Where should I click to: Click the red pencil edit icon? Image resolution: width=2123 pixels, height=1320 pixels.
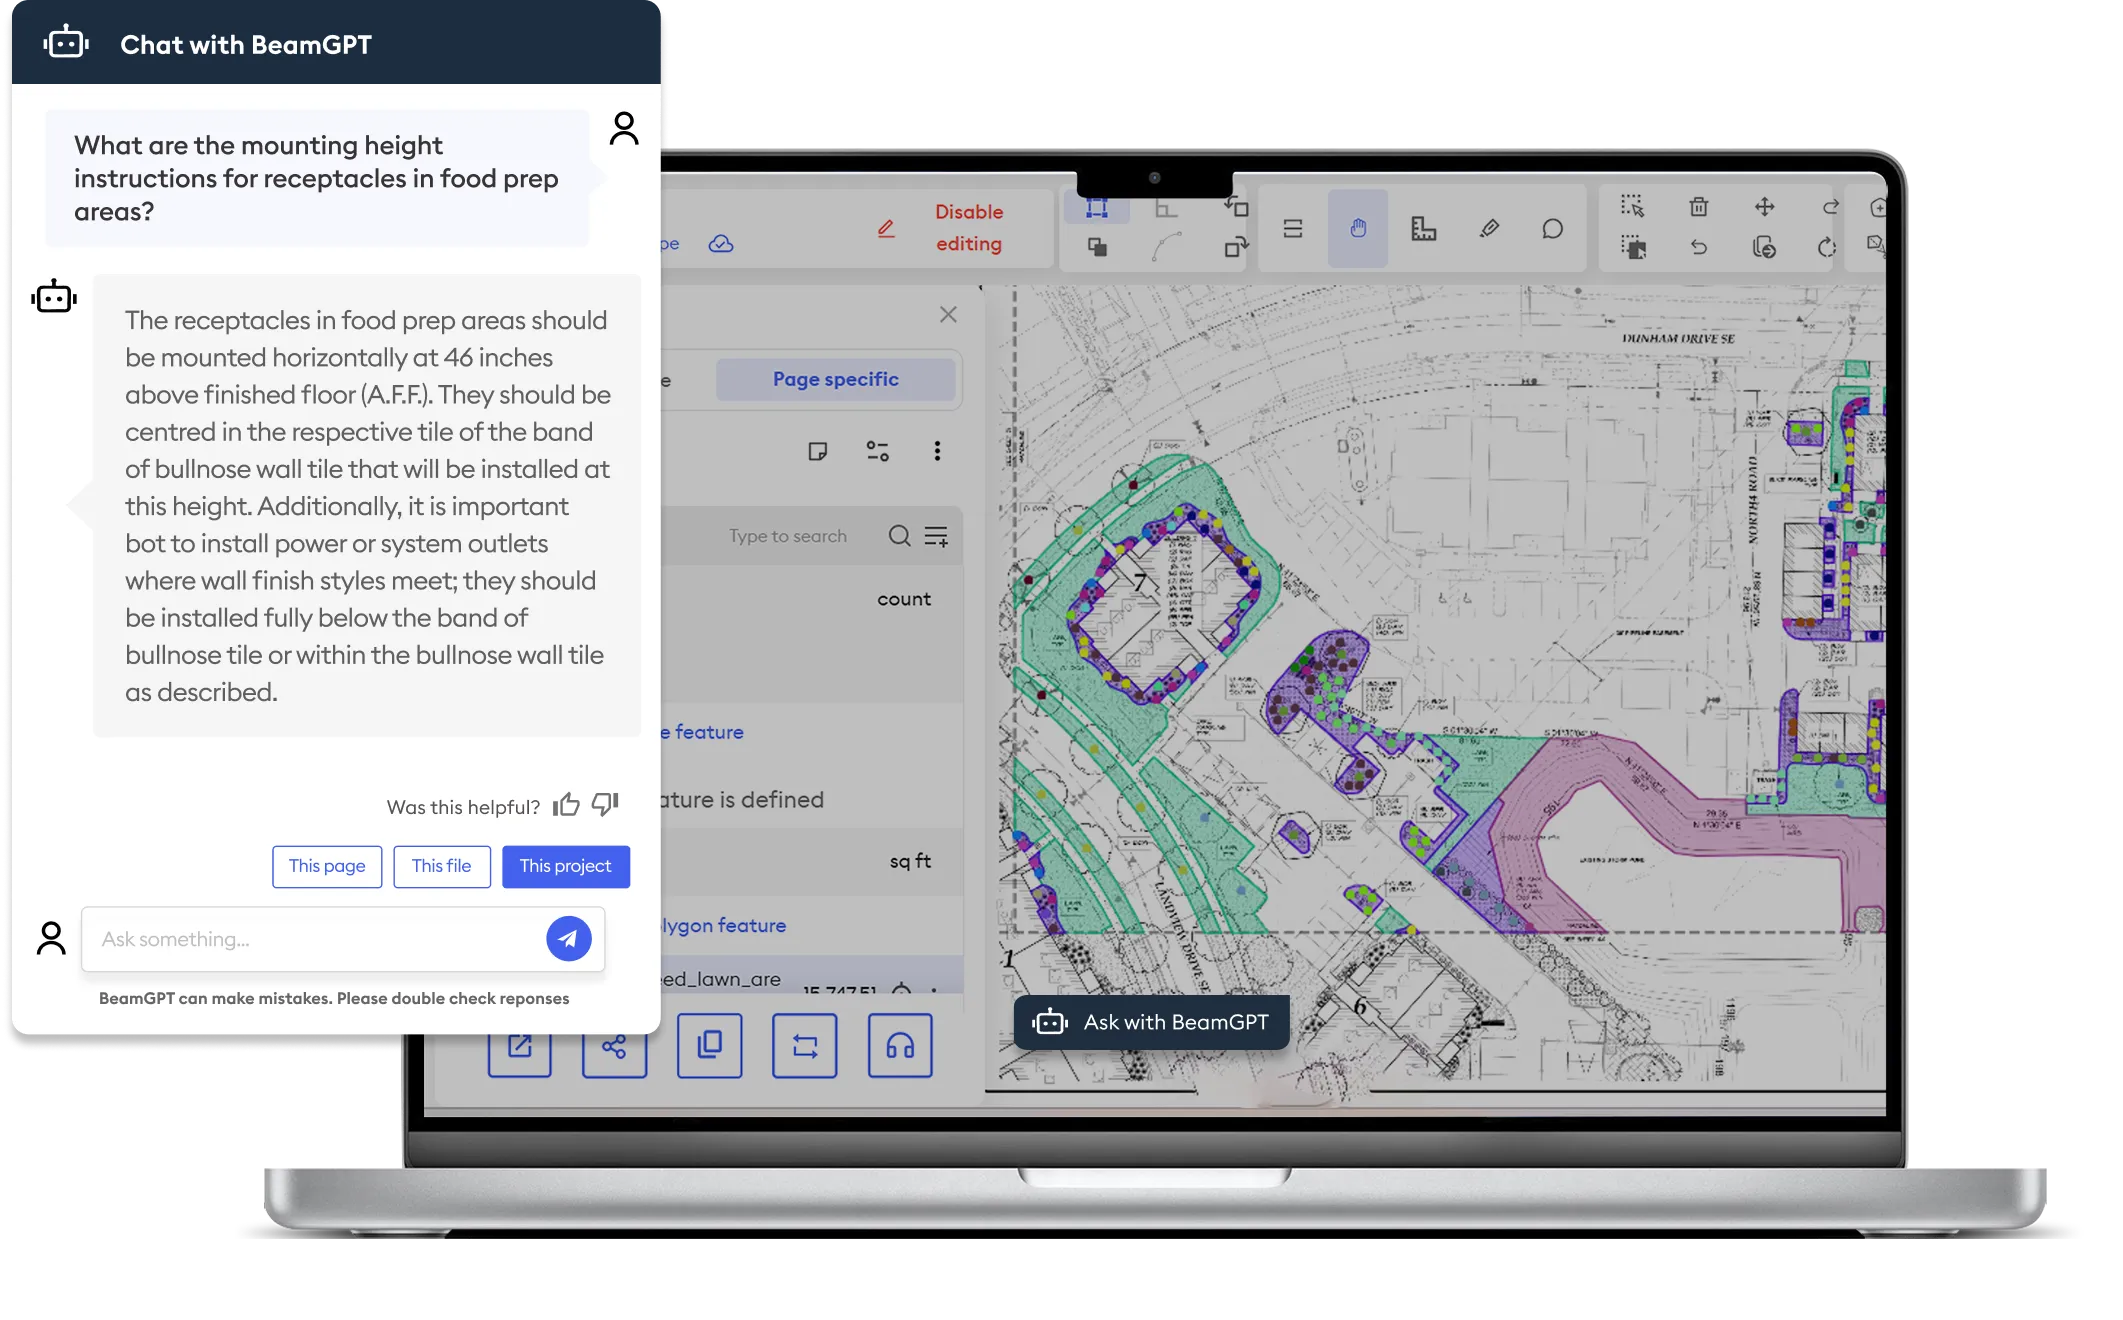pos(886,229)
